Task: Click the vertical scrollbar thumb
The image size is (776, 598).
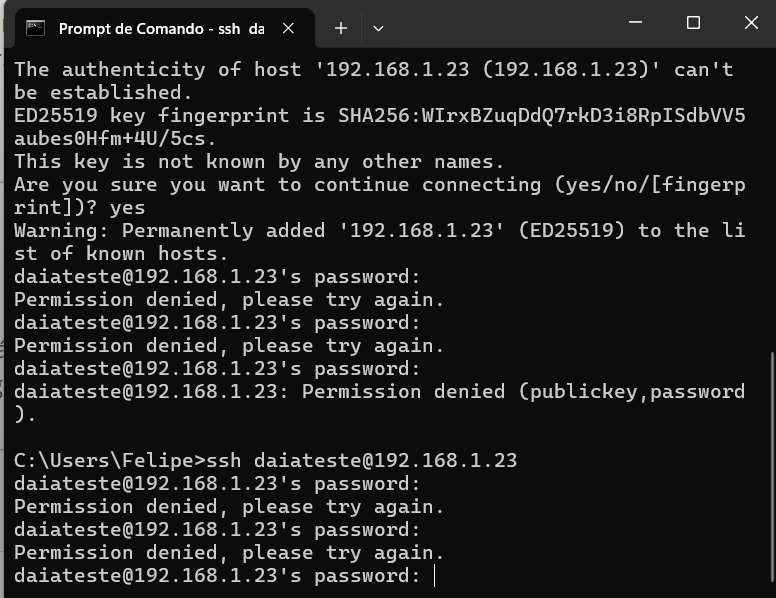Action: 772,466
